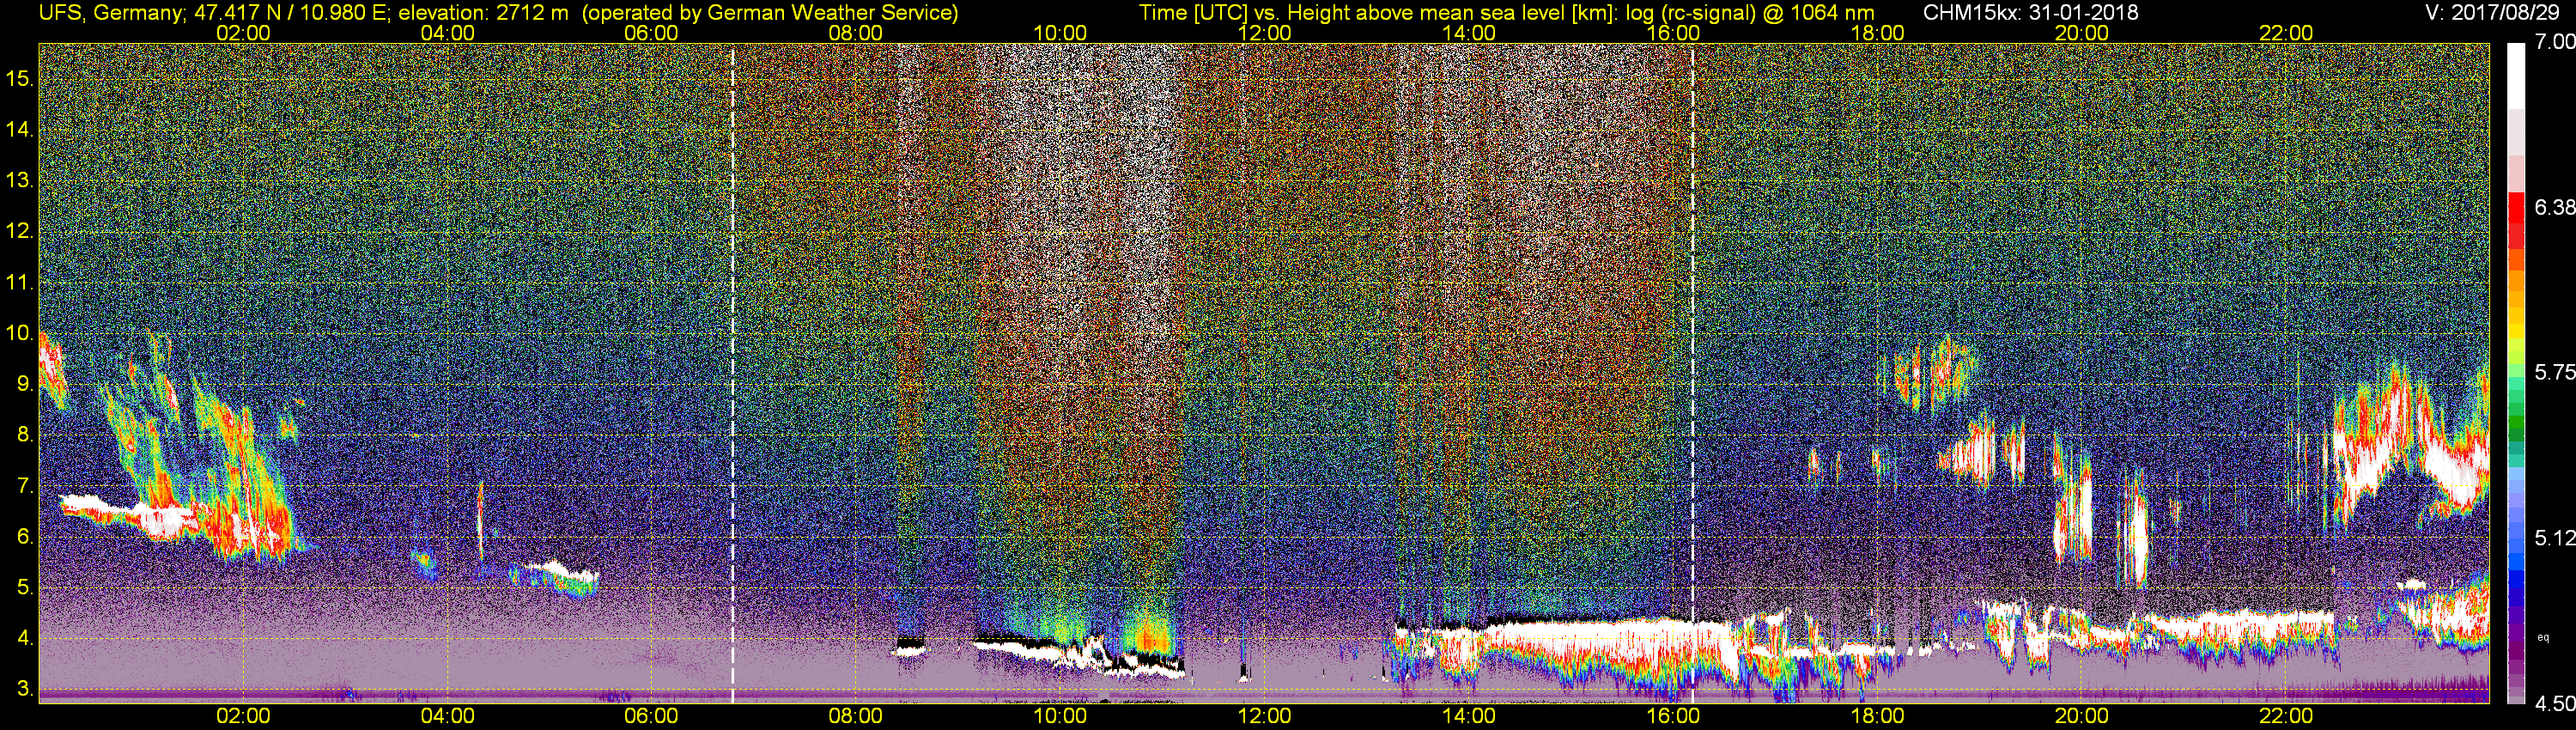Screen dimensions: 2576x730
Task: Click the 02:00 label on bottom time axis
Action: click(x=243, y=716)
